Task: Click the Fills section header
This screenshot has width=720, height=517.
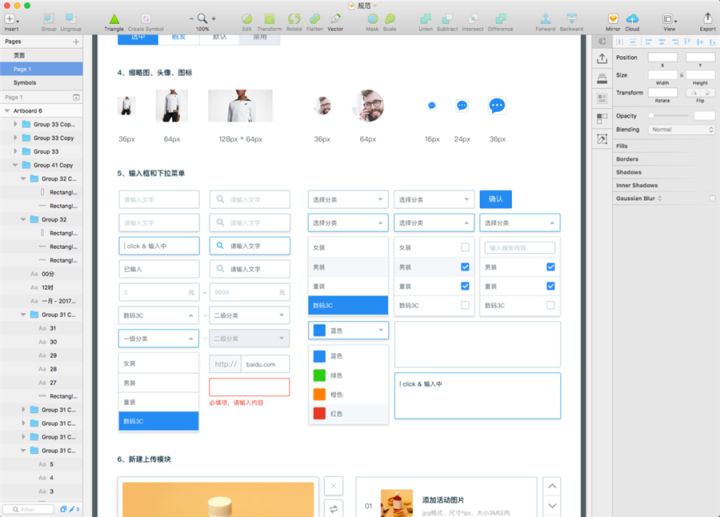Action: pyautogui.click(x=622, y=146)
